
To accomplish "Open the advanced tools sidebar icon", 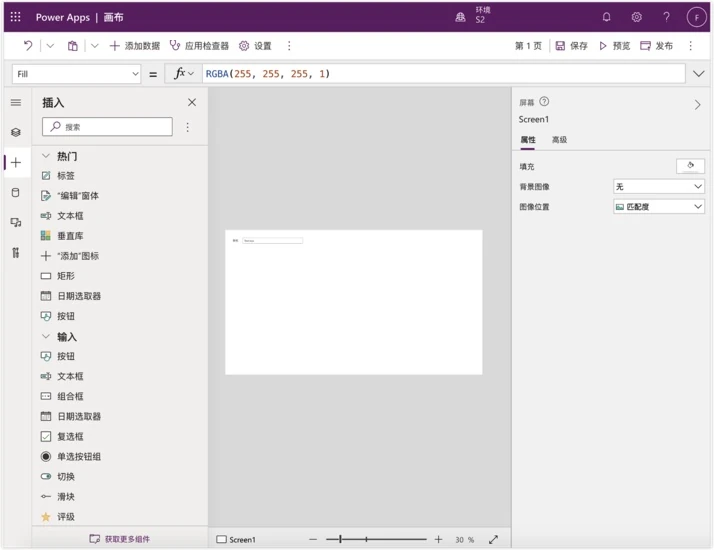I will point(16,252).
